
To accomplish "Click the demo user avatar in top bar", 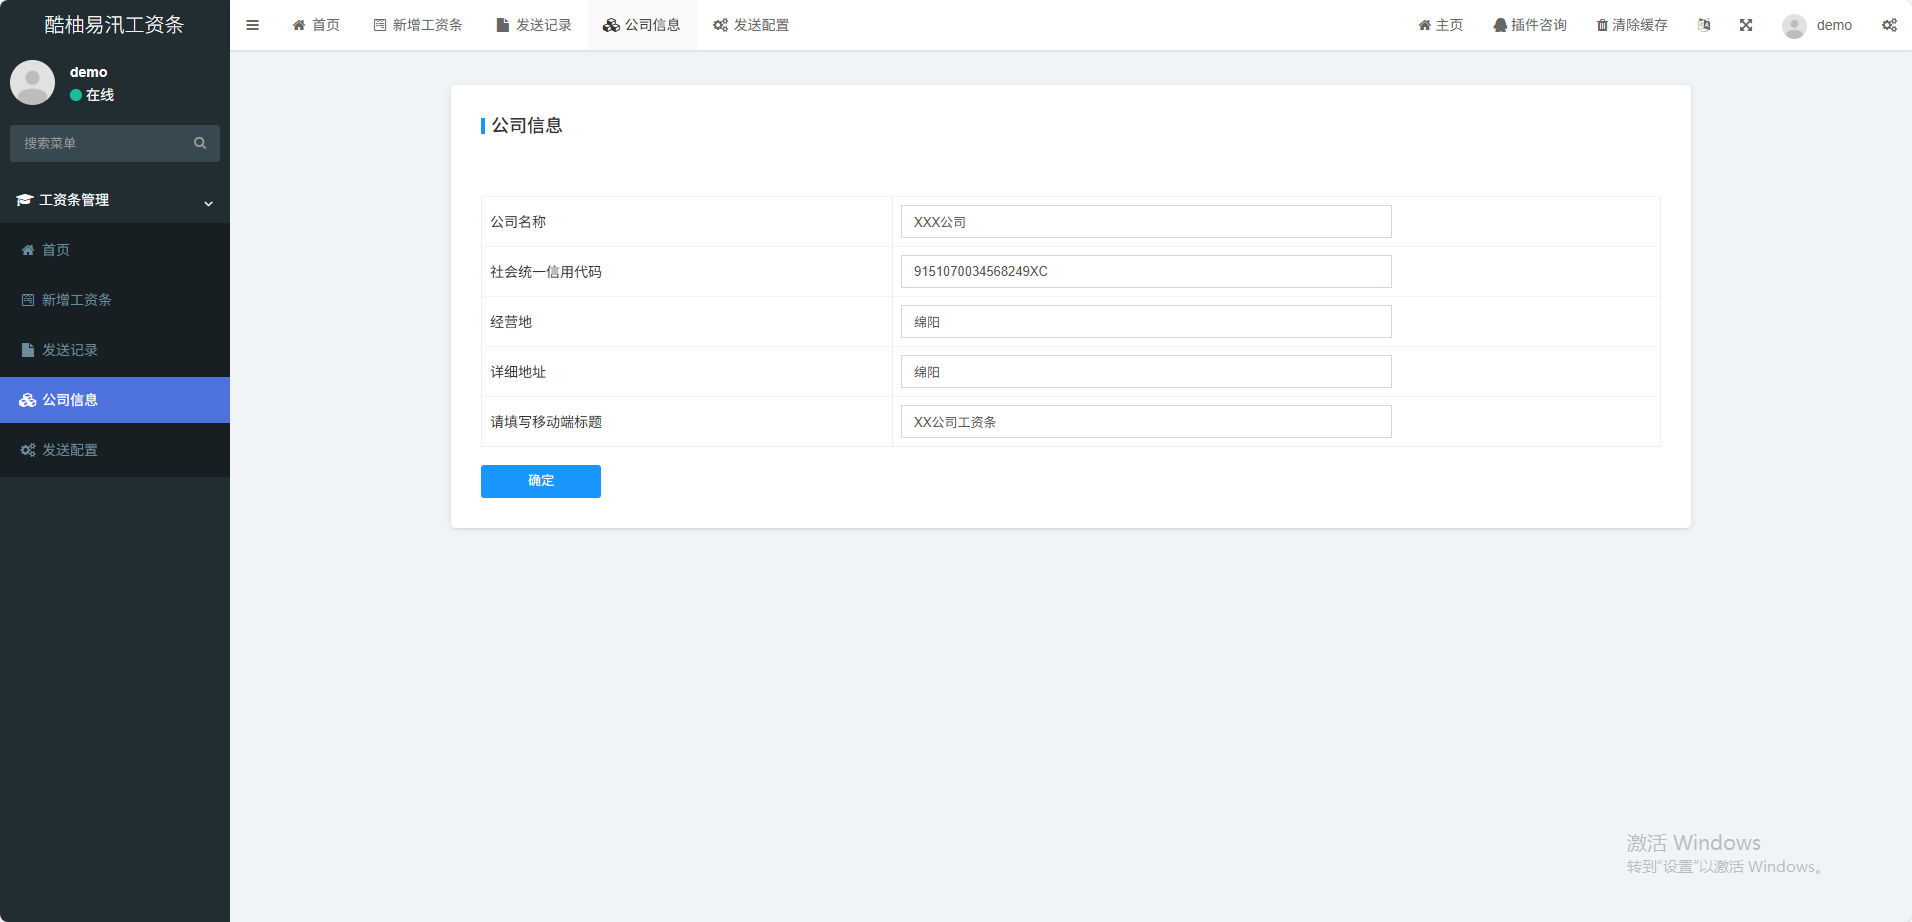I will pyautogui.click(x=1794, y=26).
